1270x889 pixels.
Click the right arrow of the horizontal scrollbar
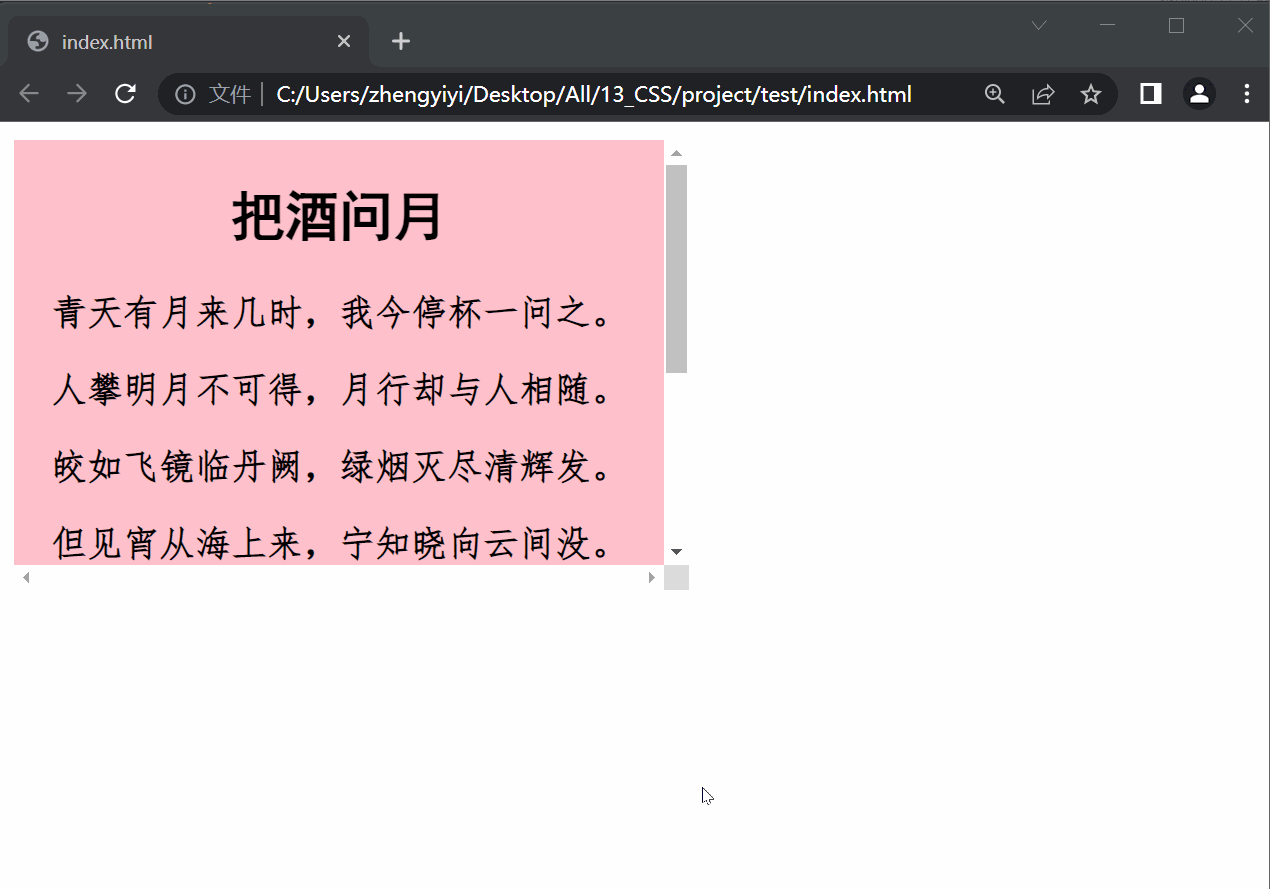[x=652, y=577]
